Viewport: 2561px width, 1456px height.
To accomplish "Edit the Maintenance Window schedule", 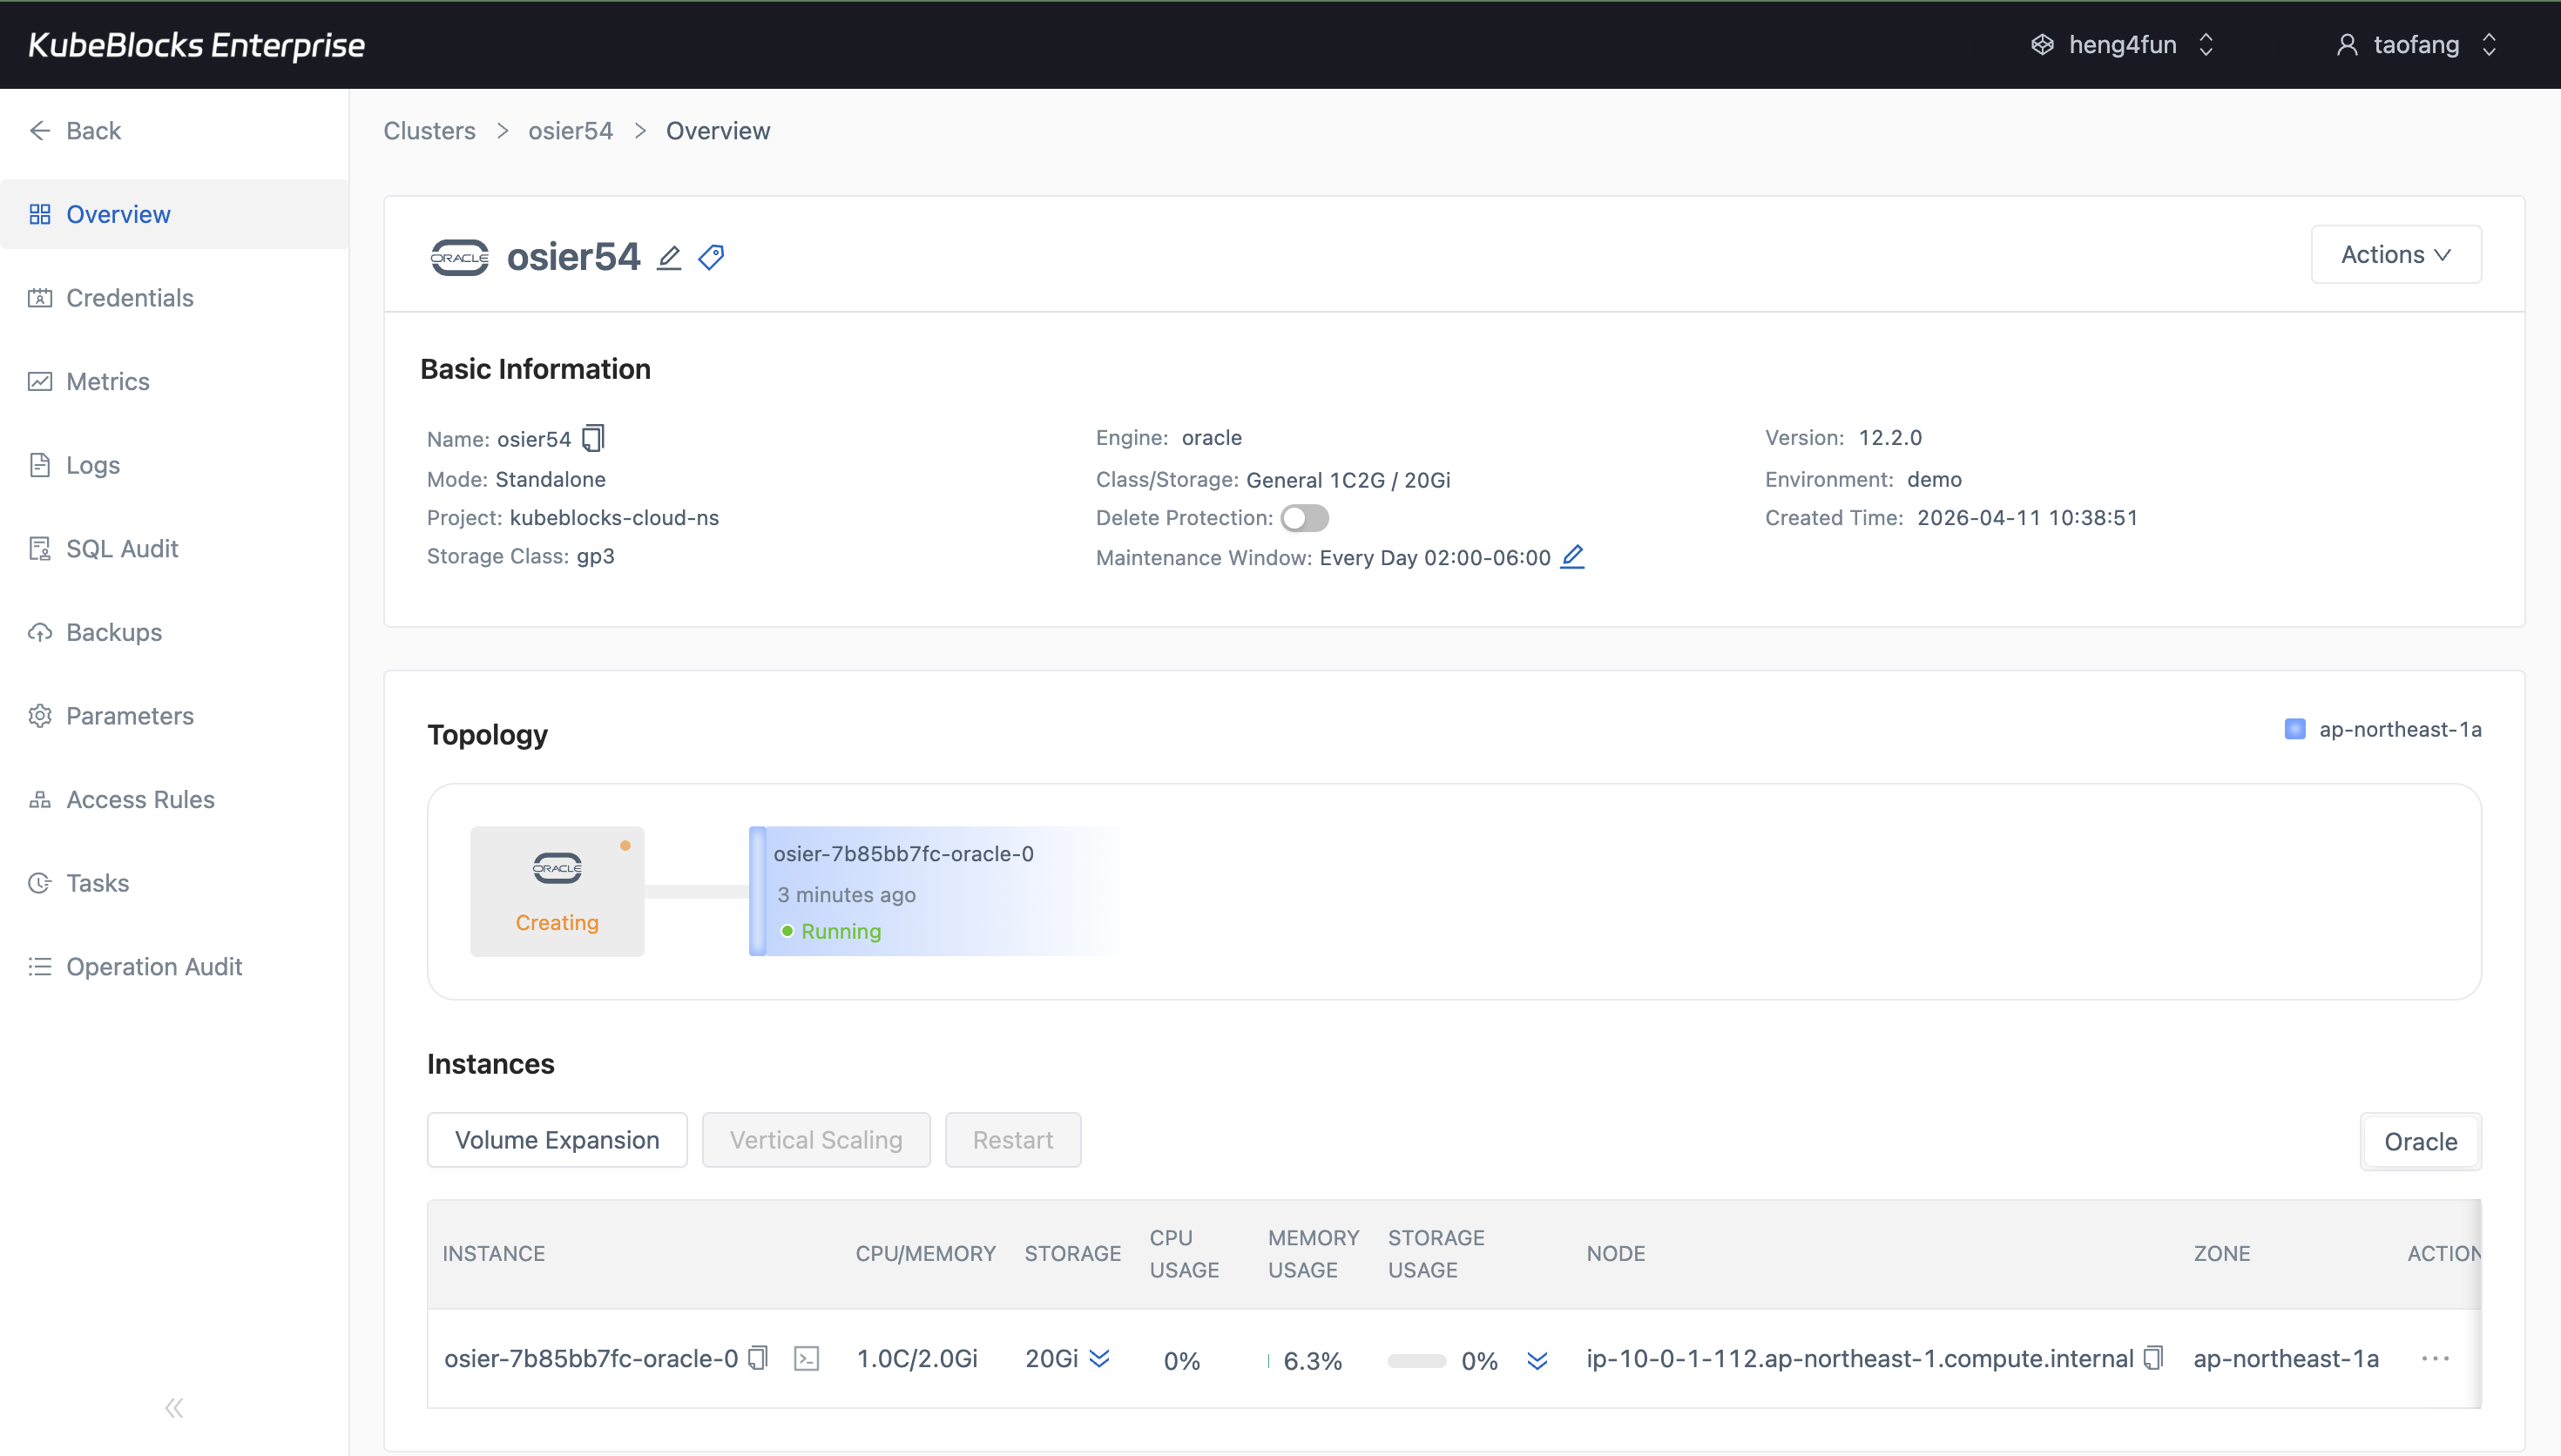I will (1571, 557).
